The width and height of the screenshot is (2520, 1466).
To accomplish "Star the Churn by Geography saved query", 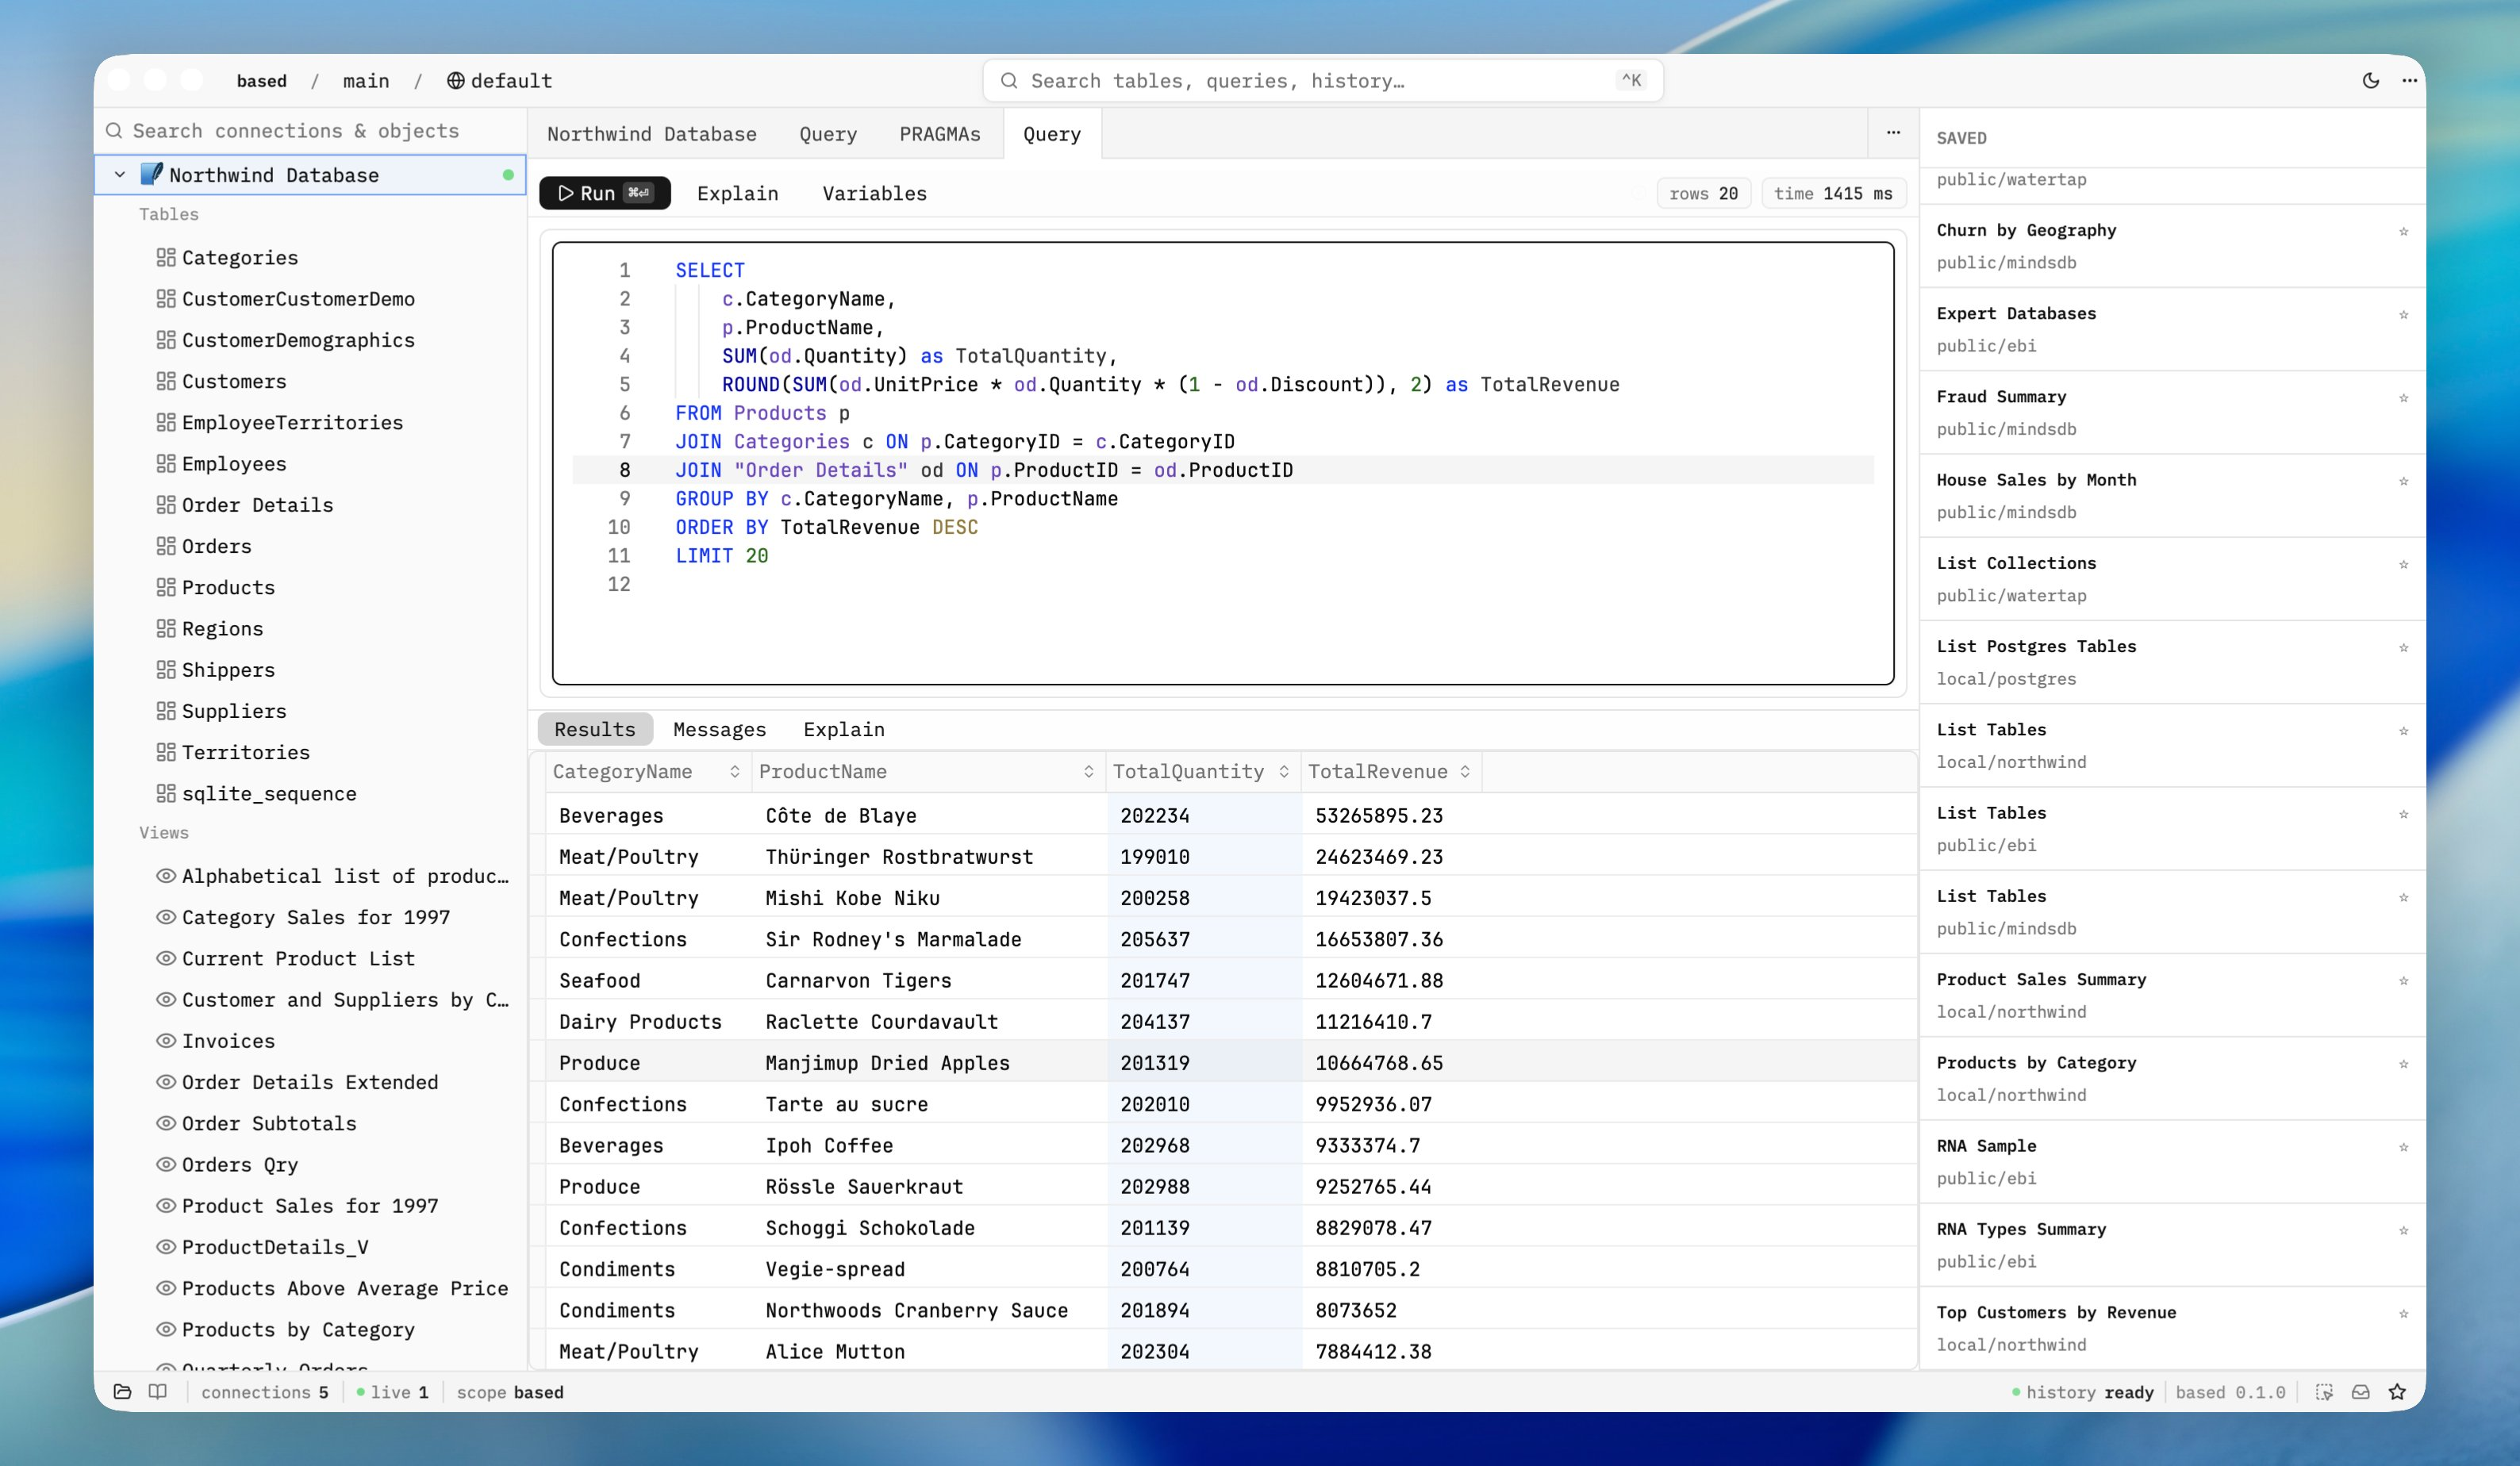I will 2403,231.
